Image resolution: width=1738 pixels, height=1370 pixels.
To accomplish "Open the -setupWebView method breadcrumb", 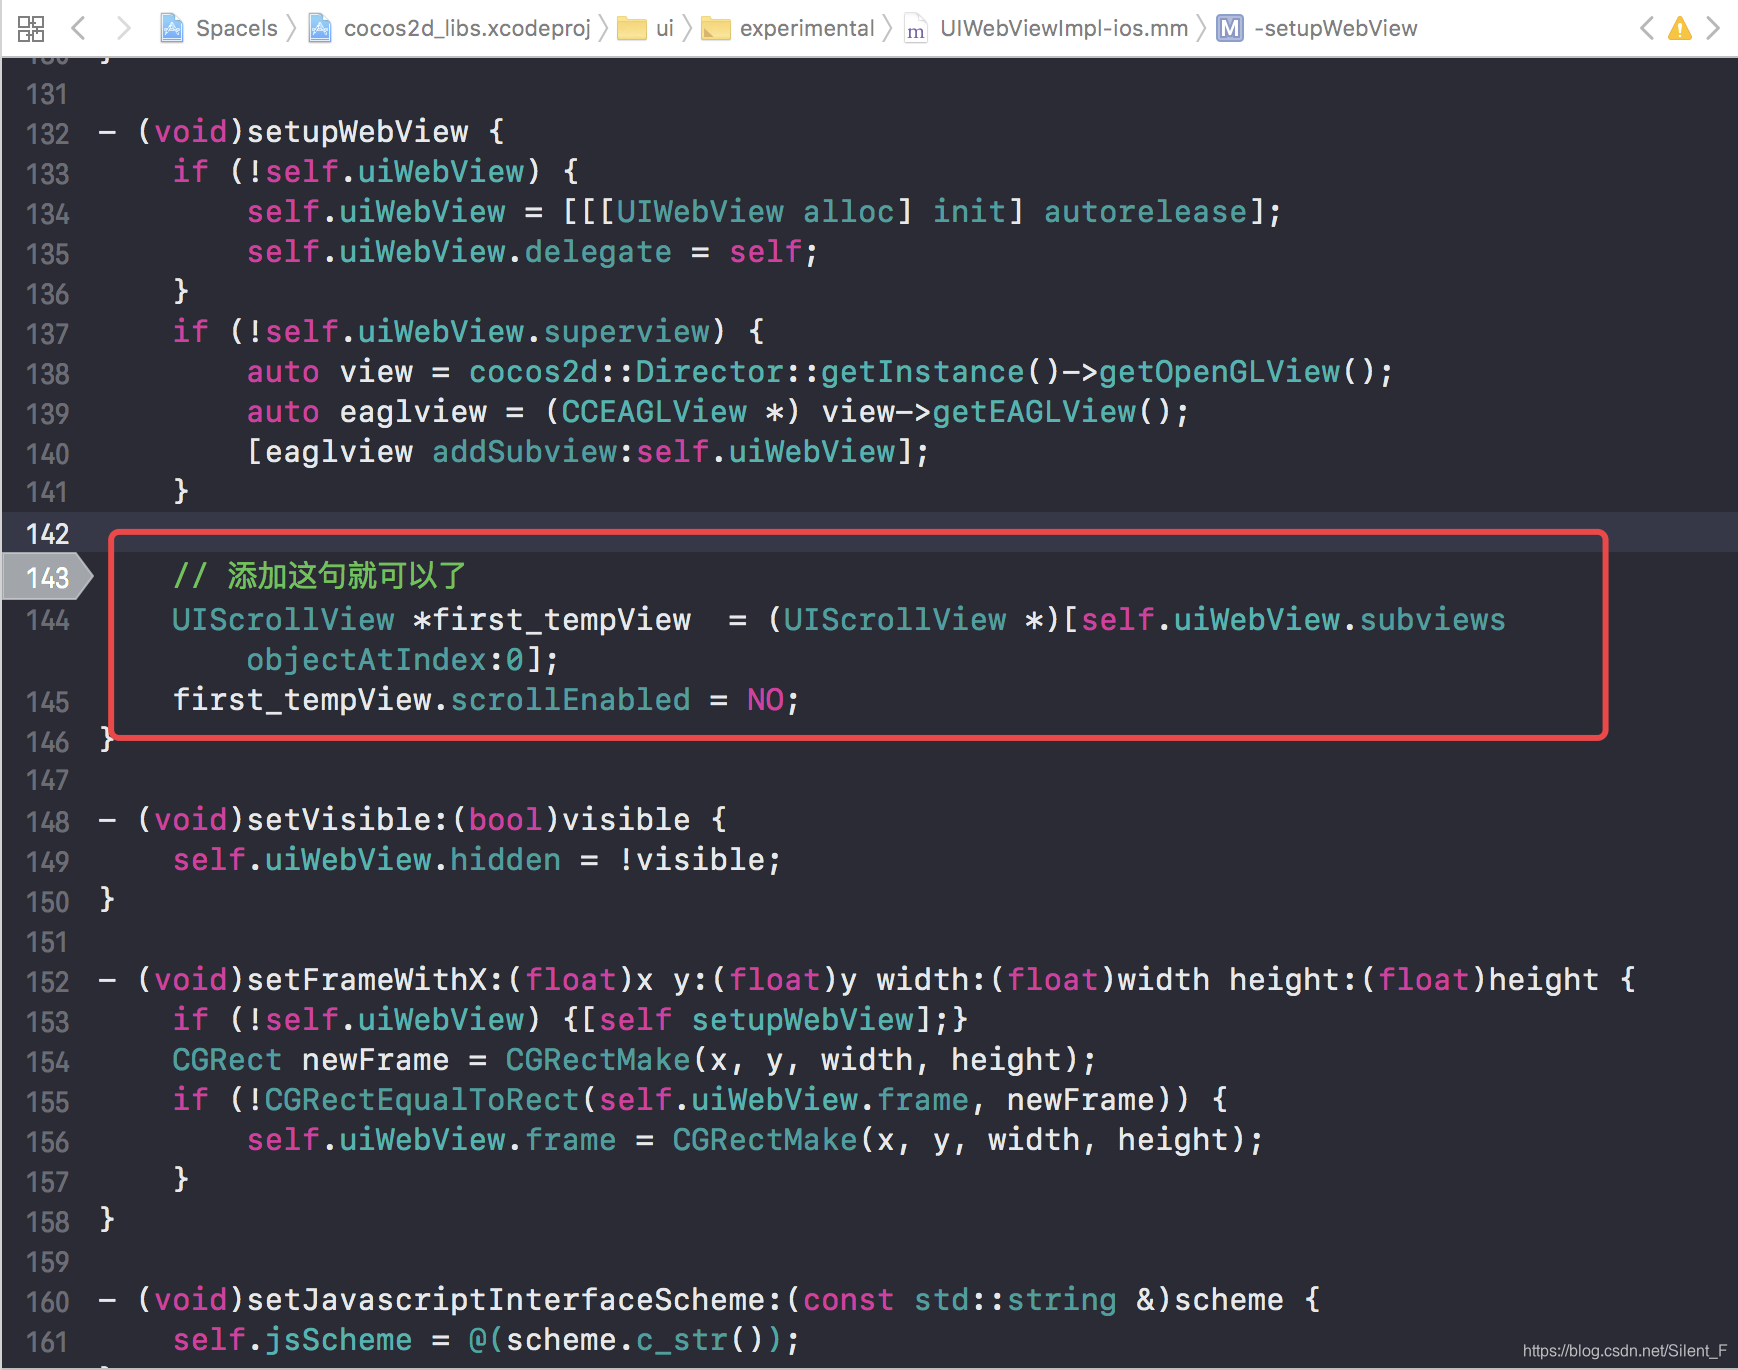I will pyautogui.click(x=1336, y=28).
